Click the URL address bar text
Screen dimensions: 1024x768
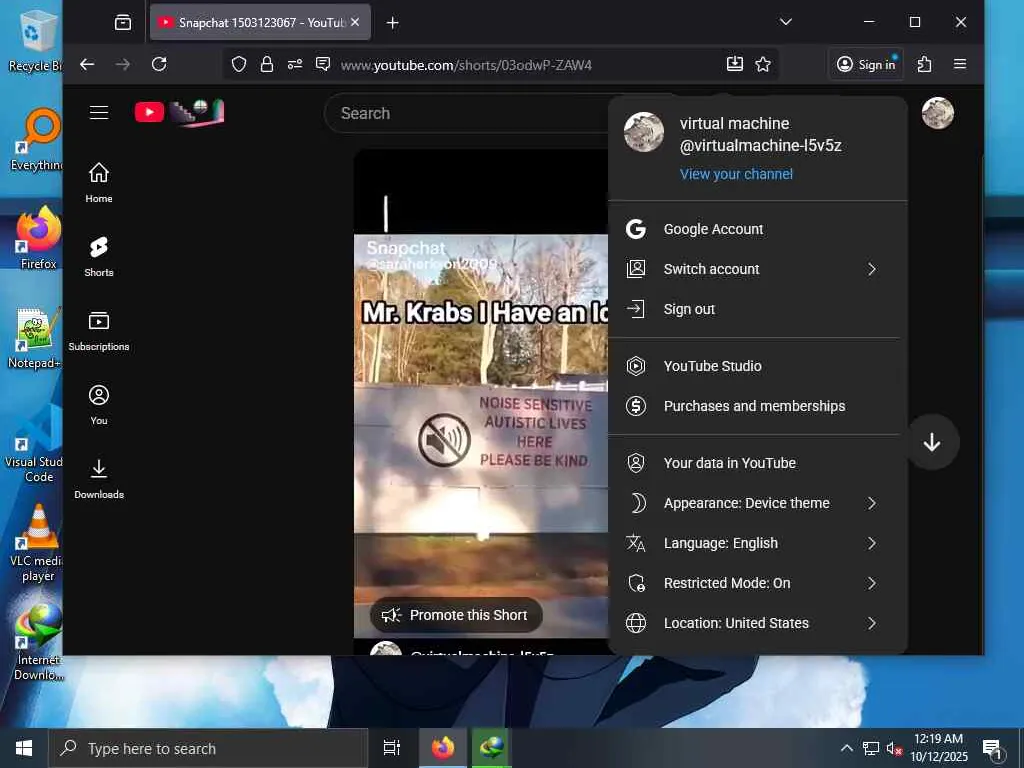tap(466, 65)
